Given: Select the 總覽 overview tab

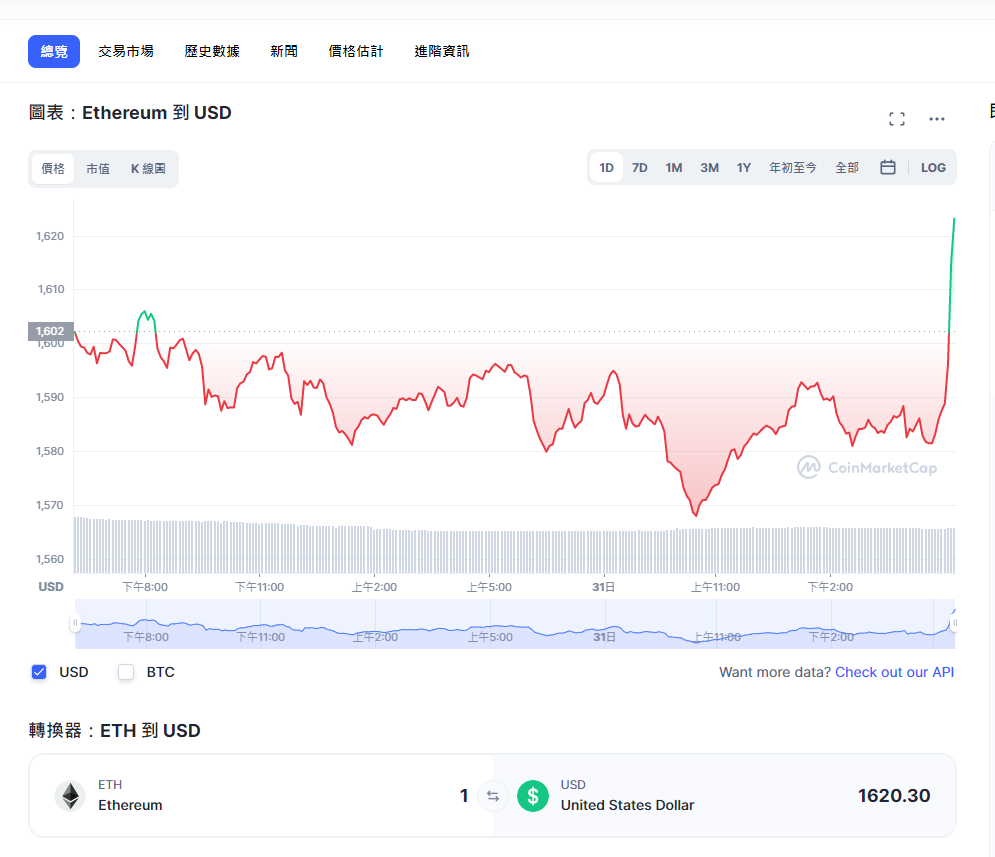Looking at the screenshot, I should (54, 51).
